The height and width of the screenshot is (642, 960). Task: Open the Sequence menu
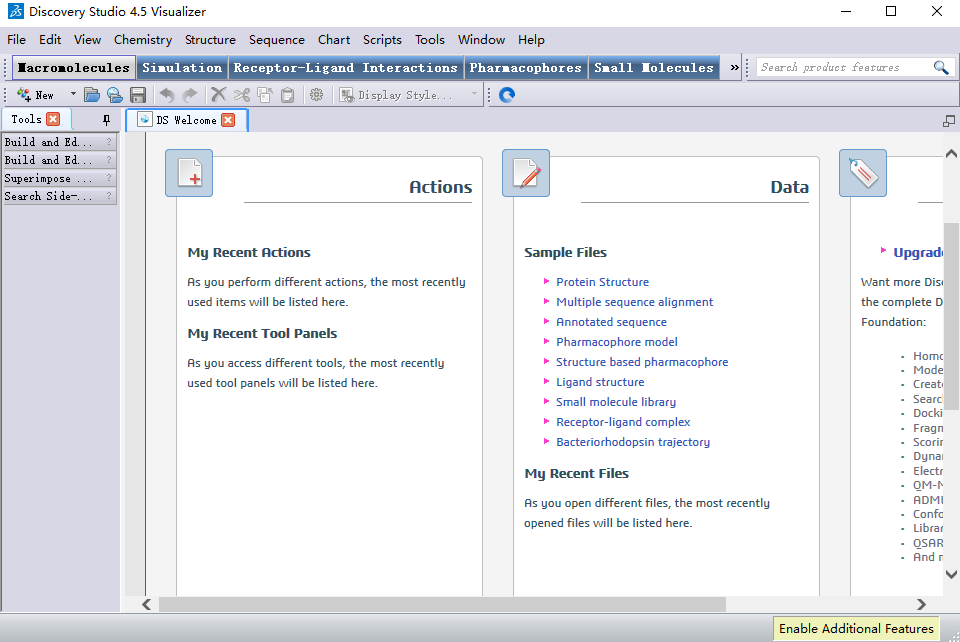pyautogui.click(x=277, y=40)
